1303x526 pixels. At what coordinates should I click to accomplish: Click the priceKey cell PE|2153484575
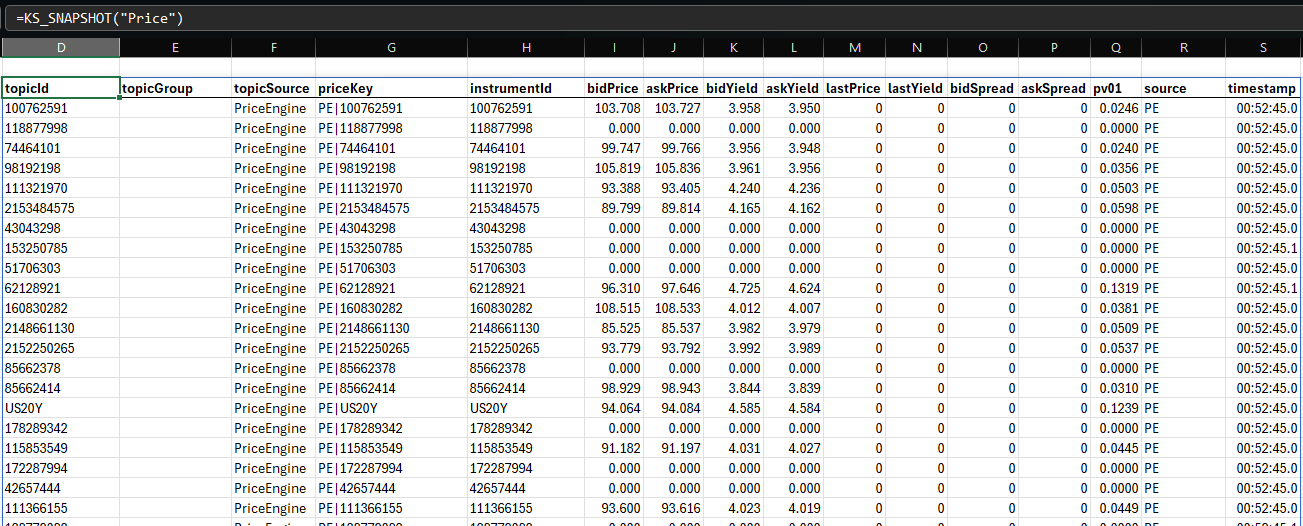[x=390, y=208]
